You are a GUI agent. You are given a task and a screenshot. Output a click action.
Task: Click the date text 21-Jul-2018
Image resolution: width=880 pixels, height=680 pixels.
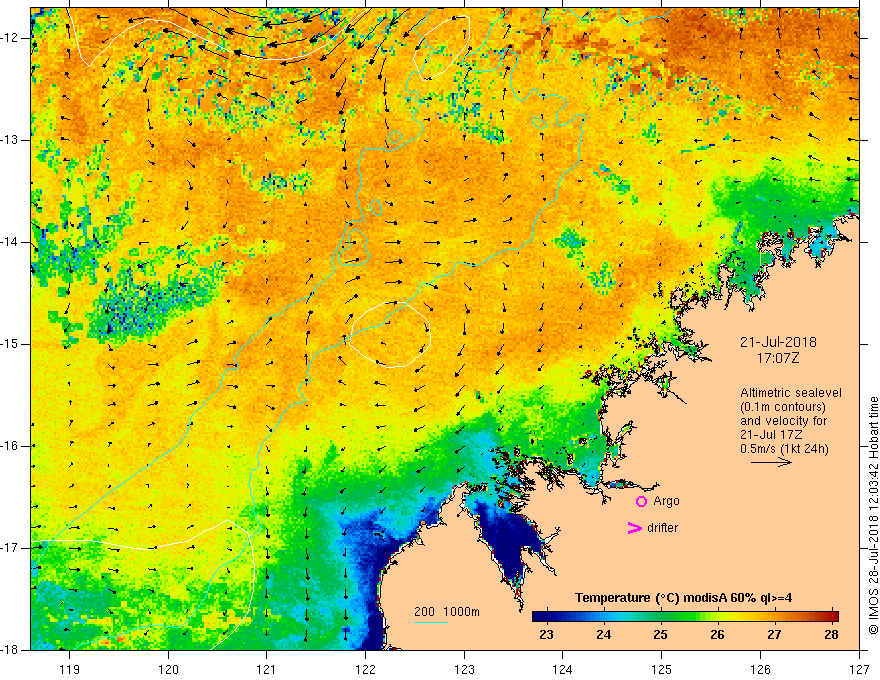pos(778,342)
